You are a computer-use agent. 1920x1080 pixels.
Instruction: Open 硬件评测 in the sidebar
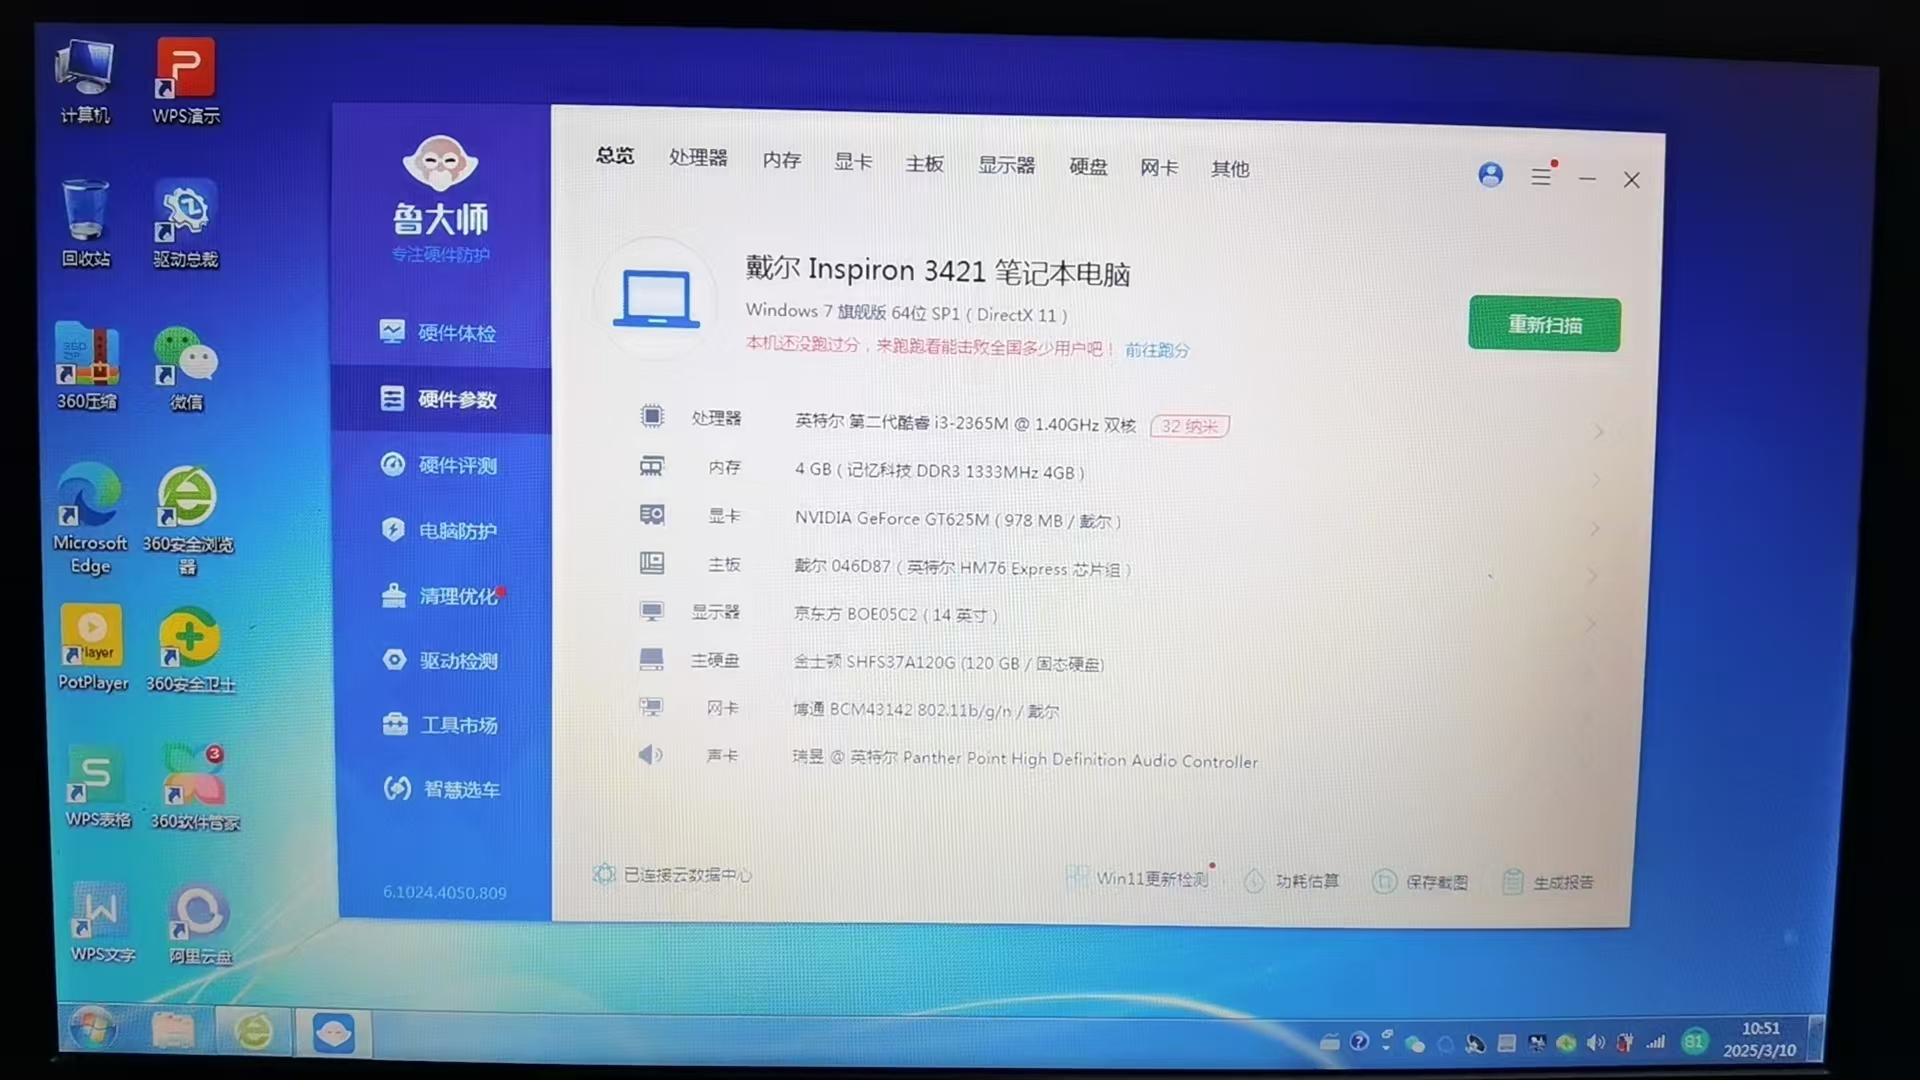click(x=441, y=465)
